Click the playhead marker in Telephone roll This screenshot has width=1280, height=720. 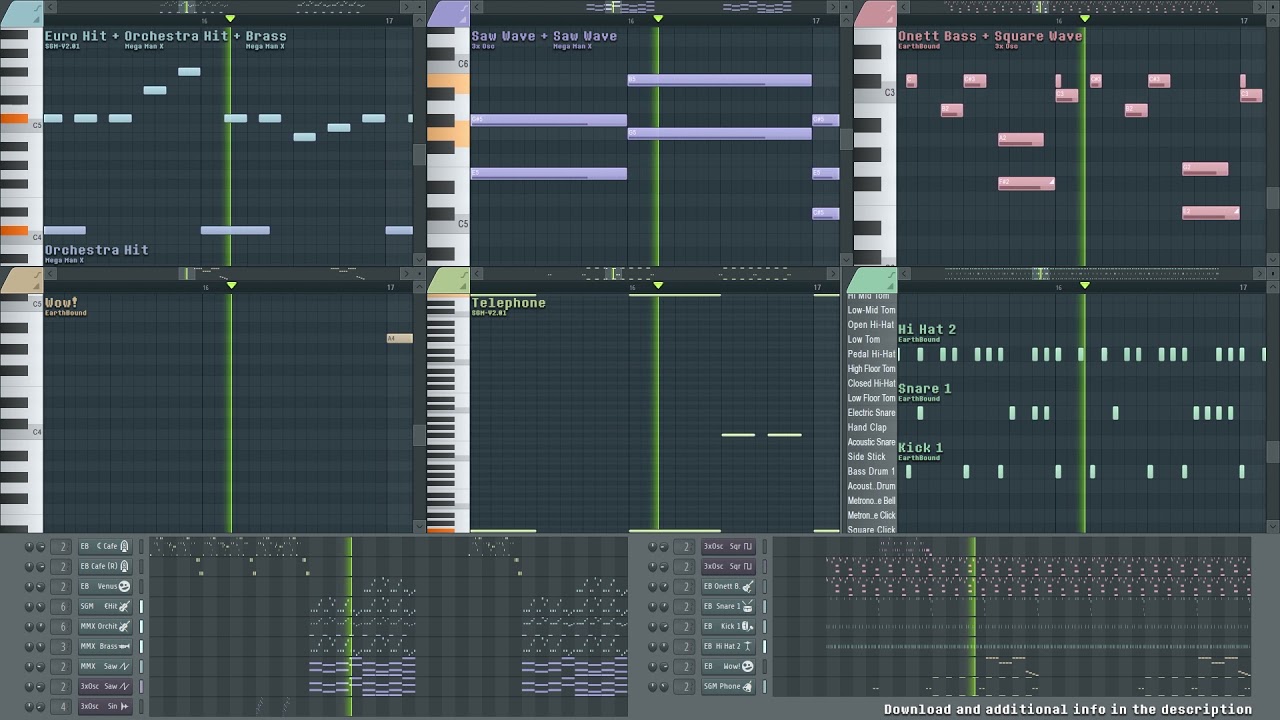tap(658, 286)
